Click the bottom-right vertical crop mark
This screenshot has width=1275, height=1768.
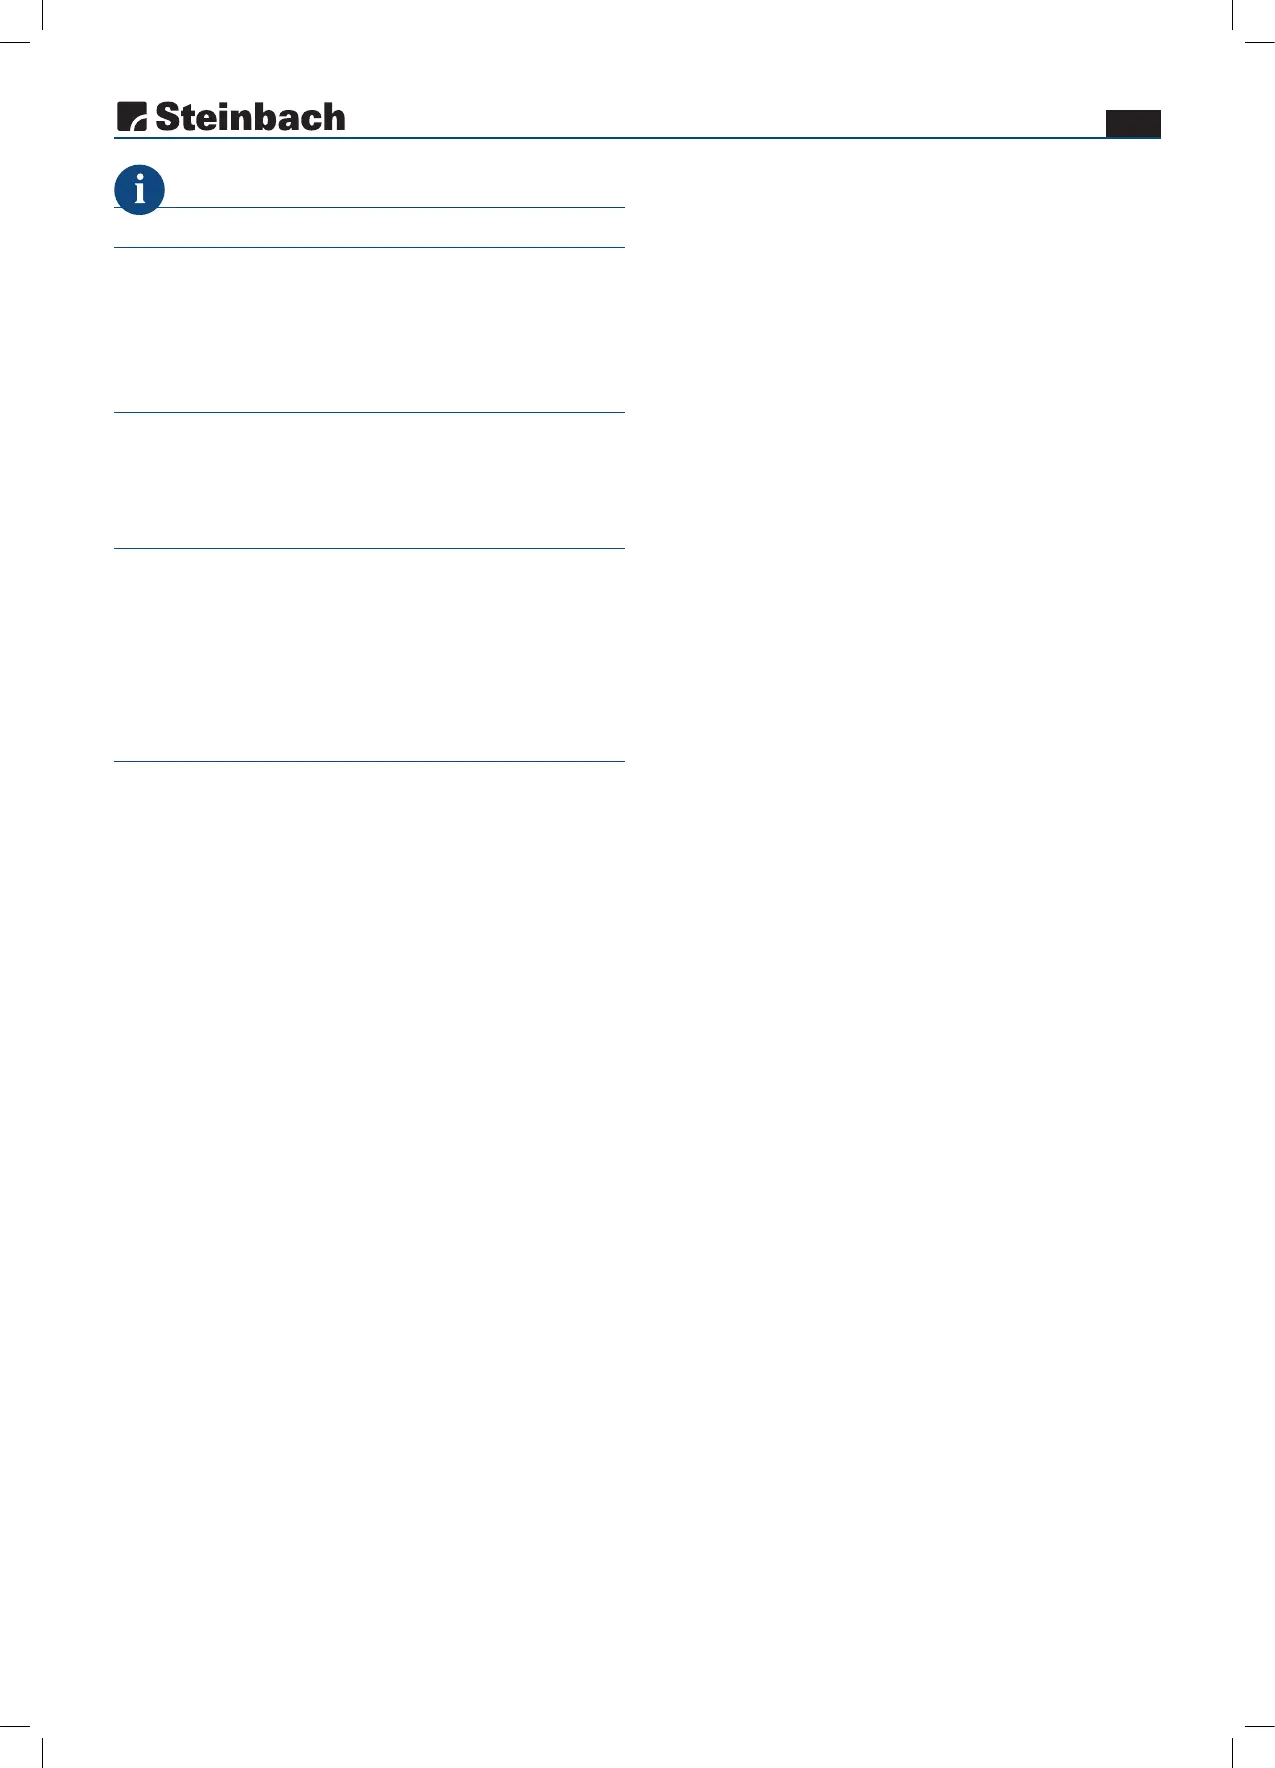[x=1233, y=1753]
